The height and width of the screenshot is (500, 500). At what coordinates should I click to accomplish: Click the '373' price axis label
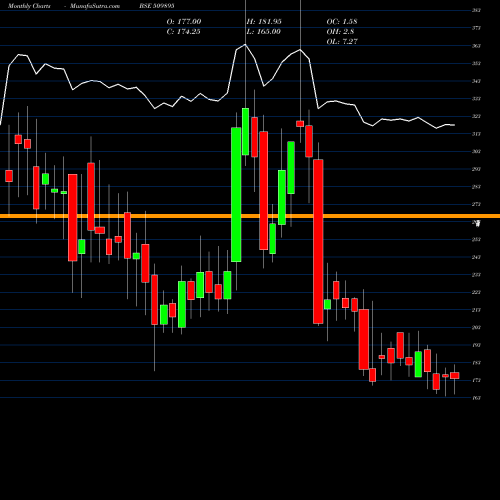point(476,28)
